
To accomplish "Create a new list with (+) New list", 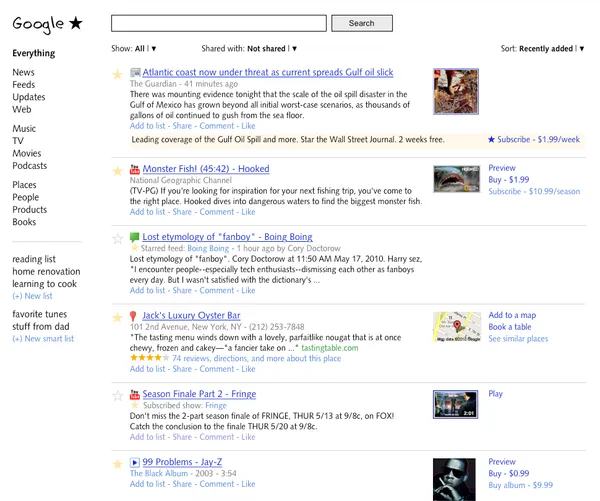I will click(32, 296).
